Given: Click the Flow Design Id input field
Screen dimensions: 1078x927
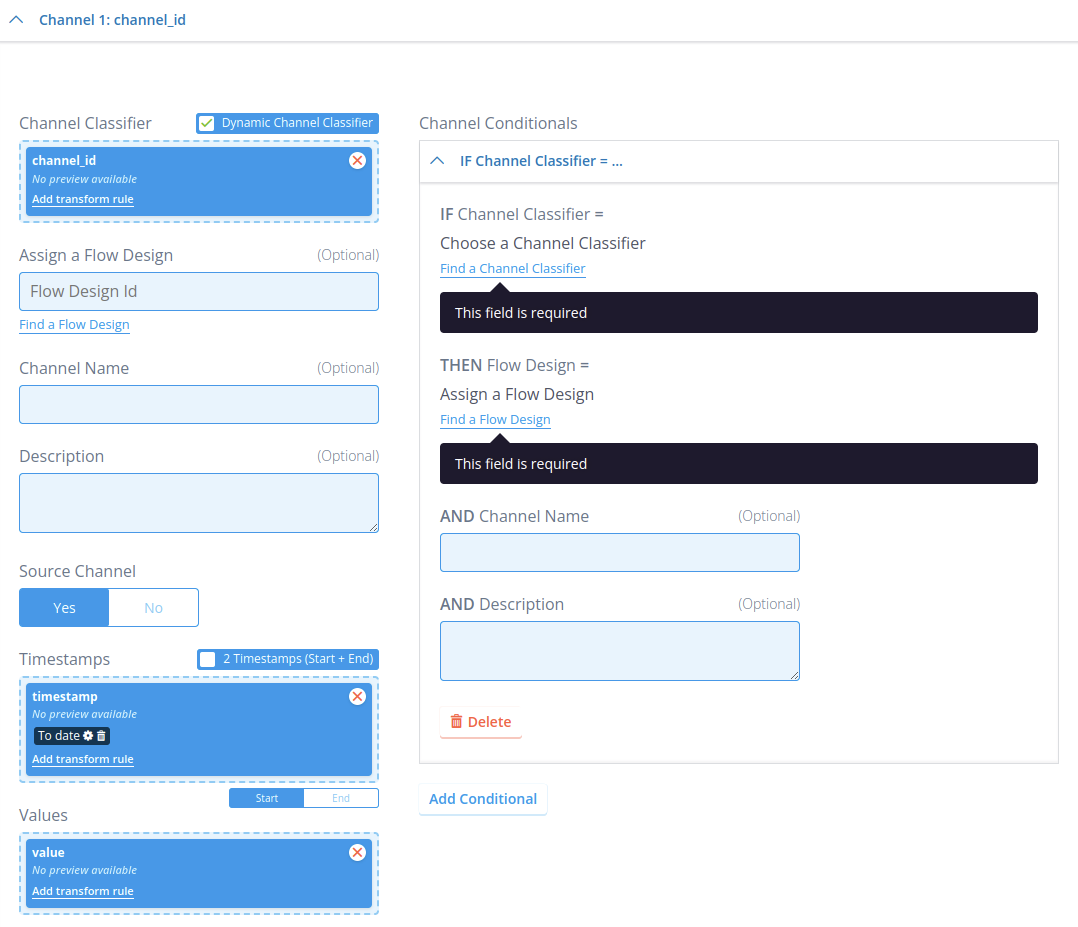Looking at the screenshot, I should (198, 291).
